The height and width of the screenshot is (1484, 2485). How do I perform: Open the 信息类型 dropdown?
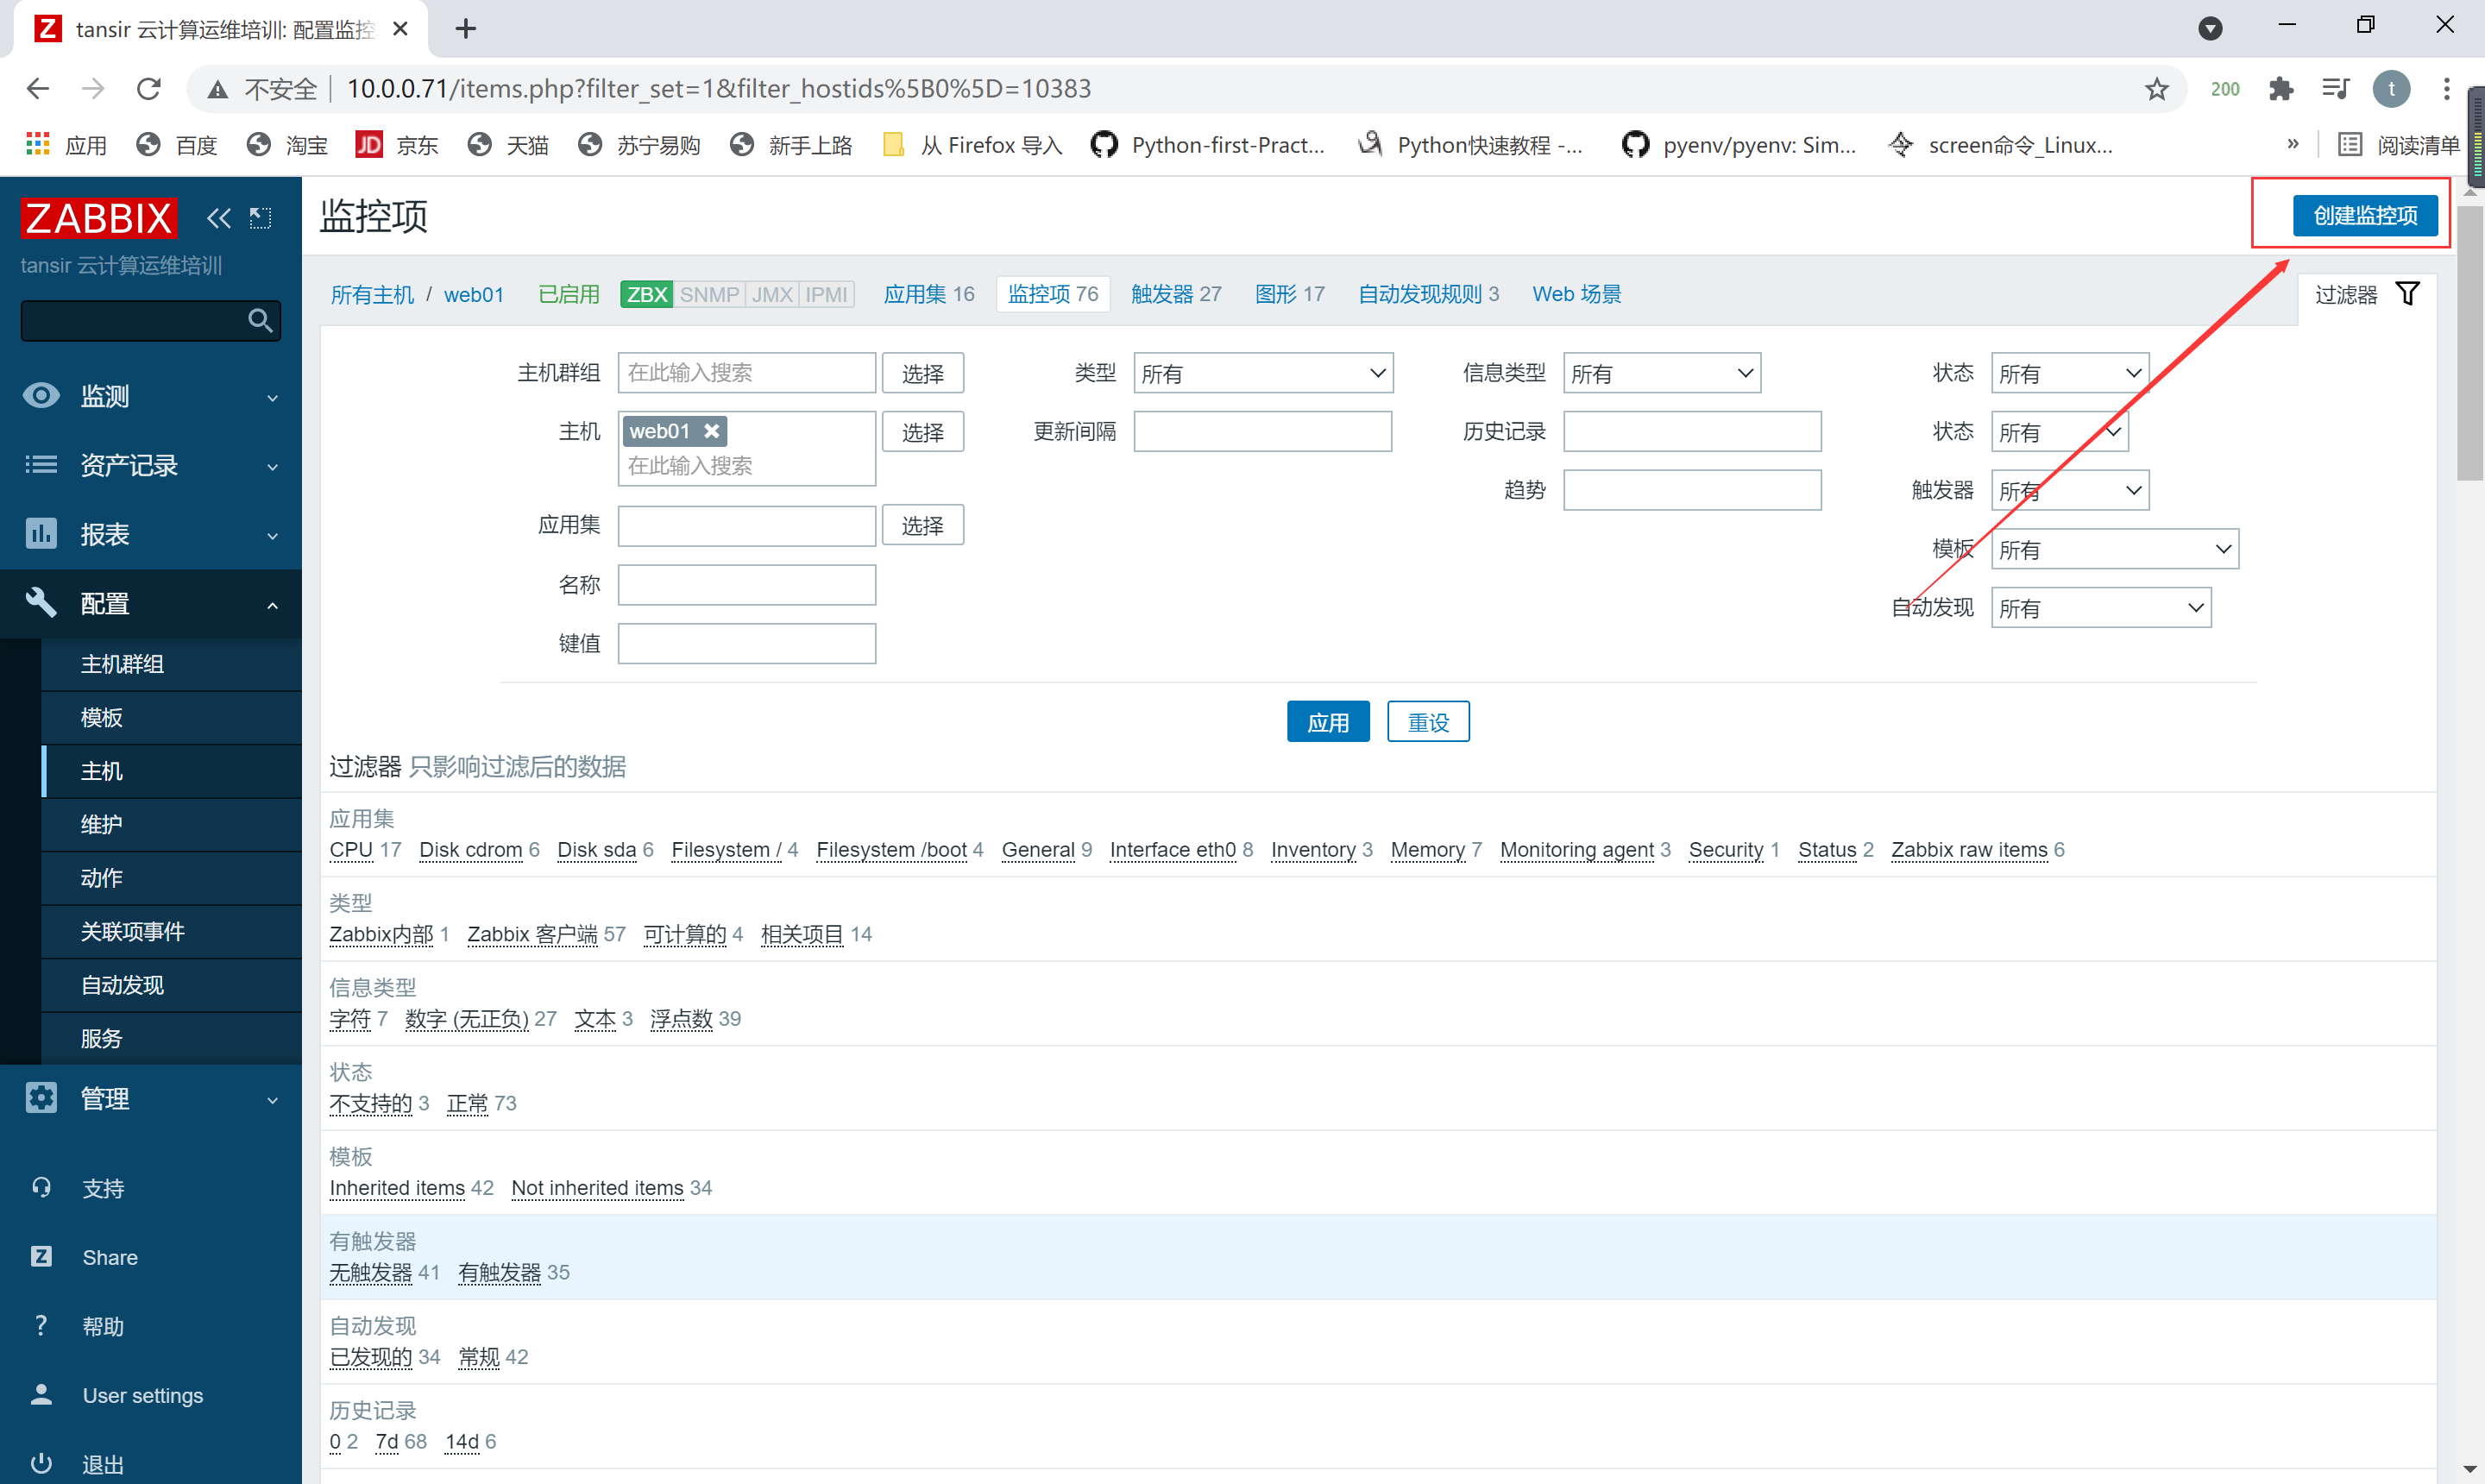(x=1662, y=373)
